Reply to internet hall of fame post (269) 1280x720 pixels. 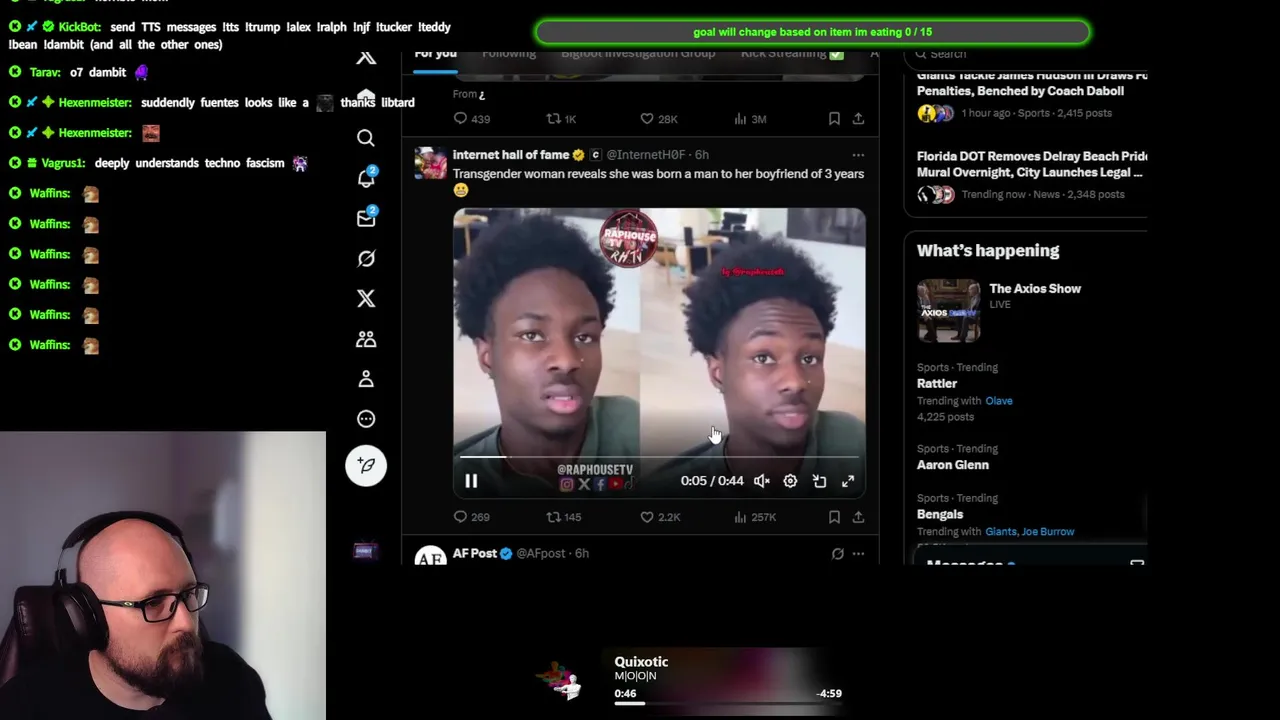pyautogui.click(x=472, y=517)
